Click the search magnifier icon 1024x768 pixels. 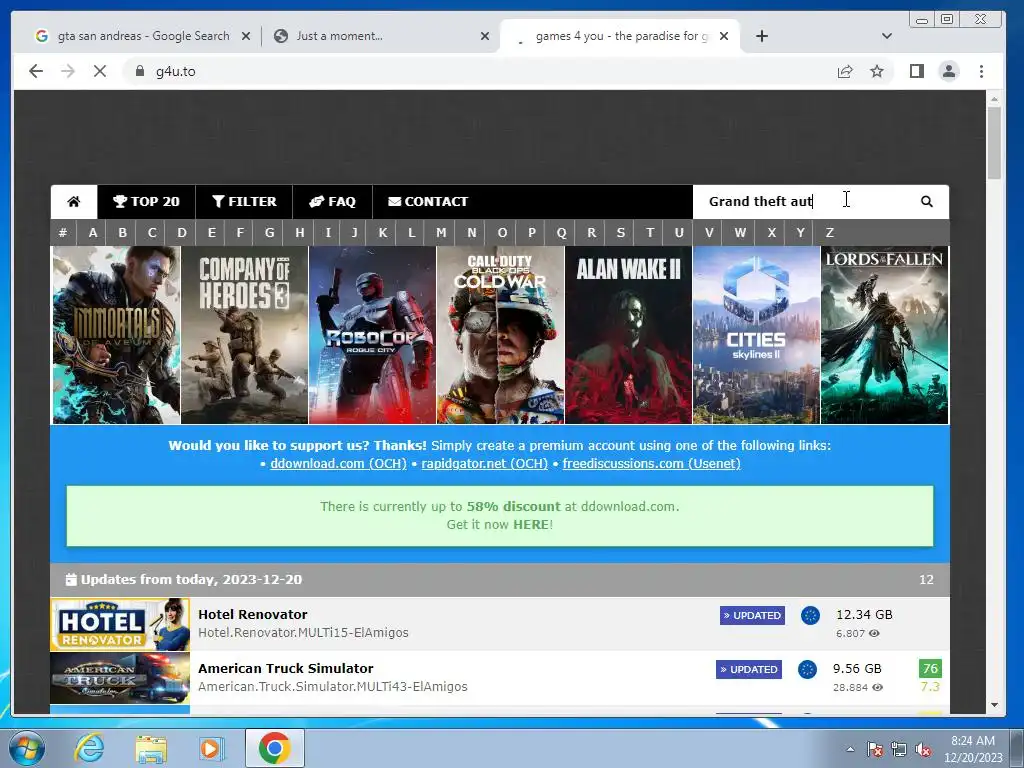pos(927,202)
